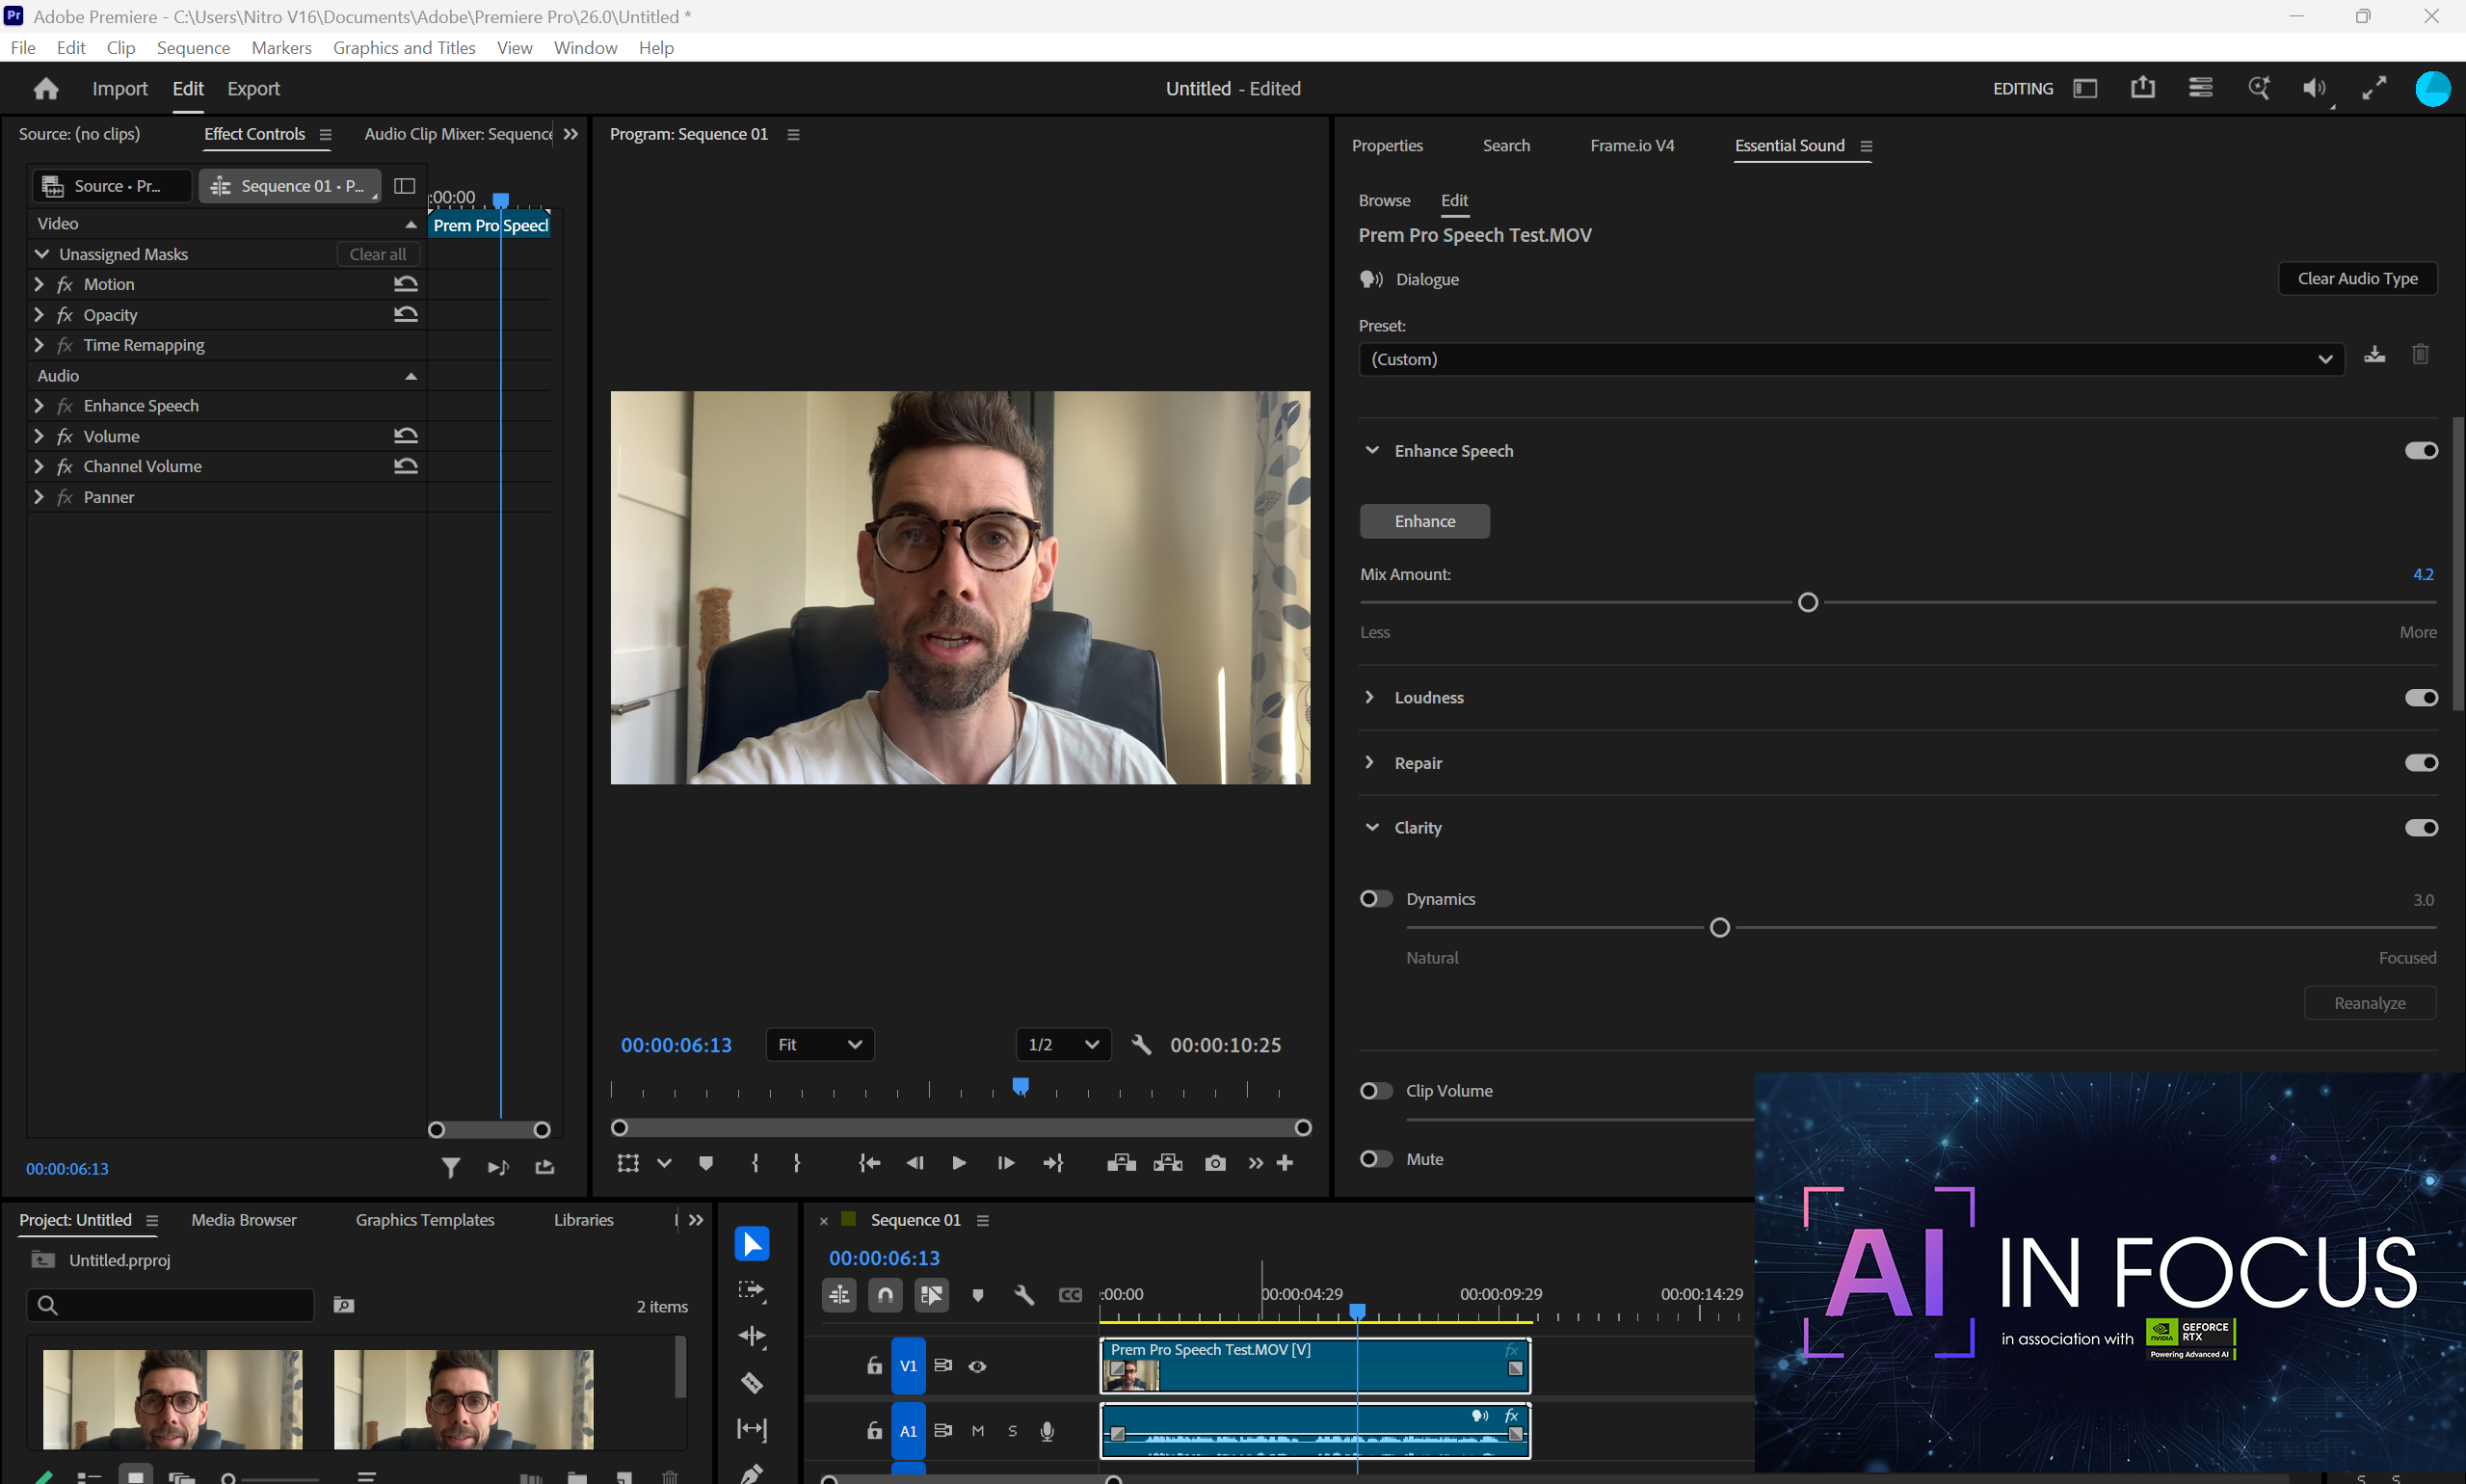Expand the Loudness section
The height and width of the screenshot is (1484, 2466).
click(1370, 697)
